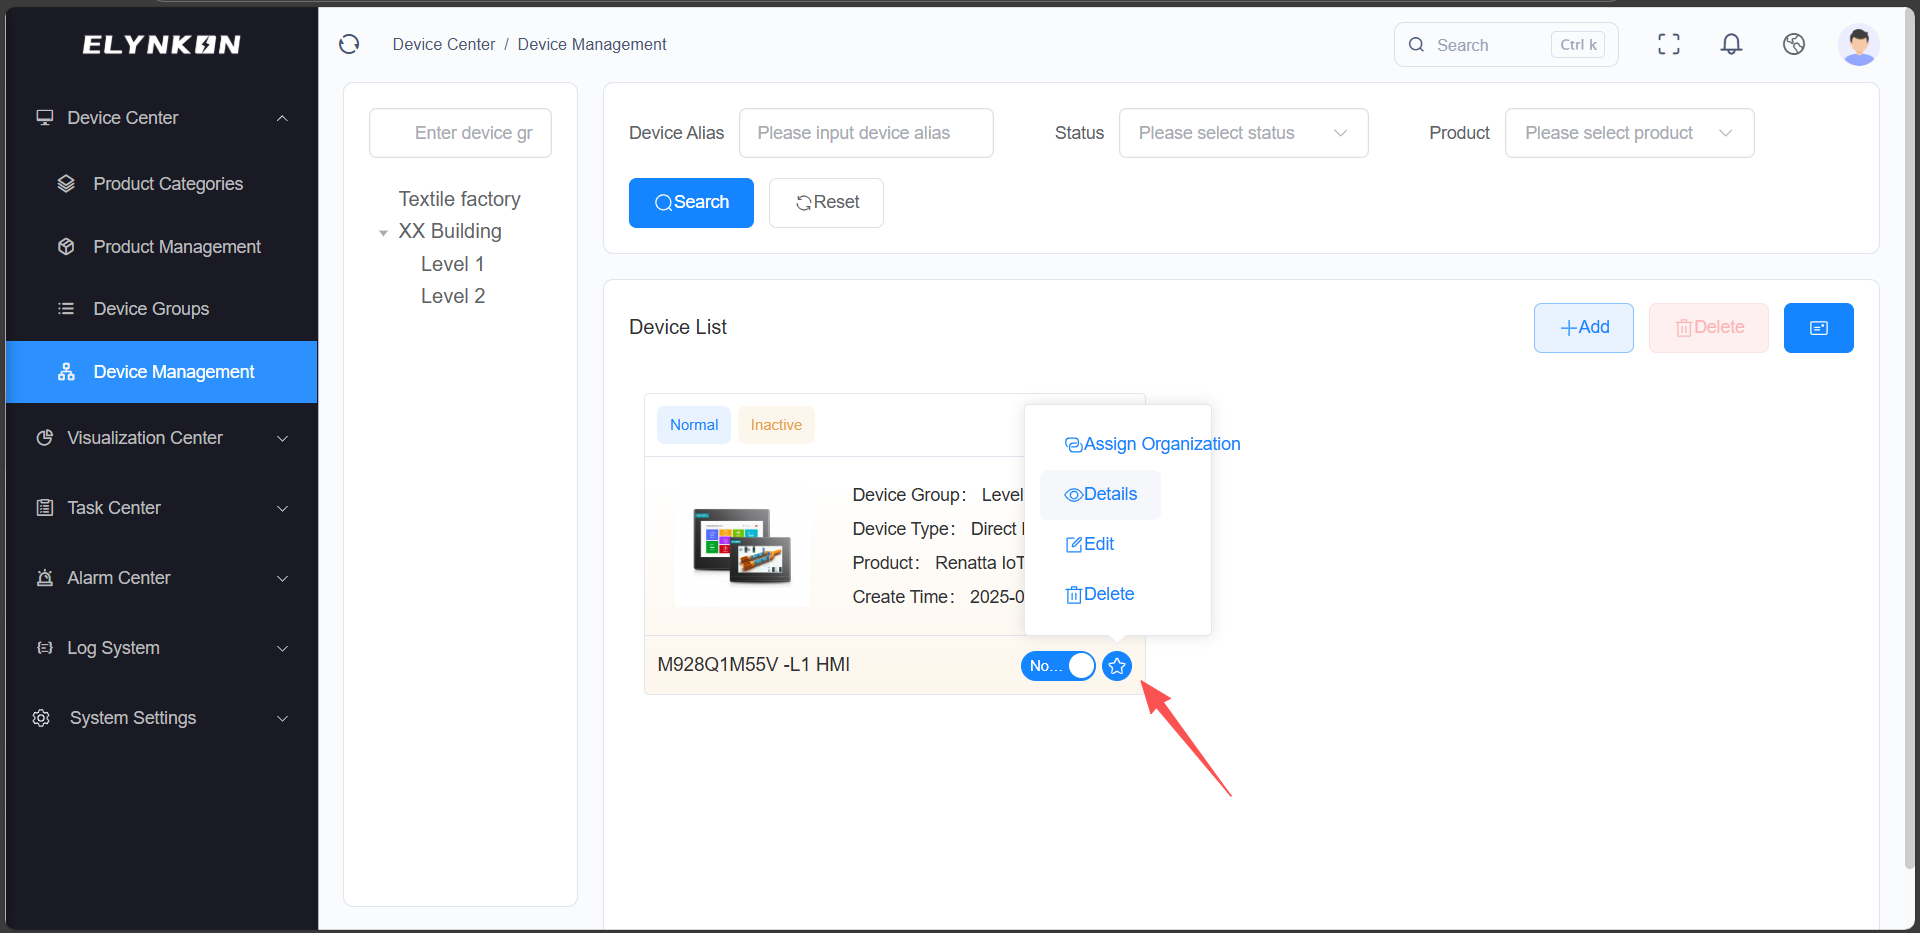Focus the Device Alias input field
The image size is (1920, 933).
[866, 133]
